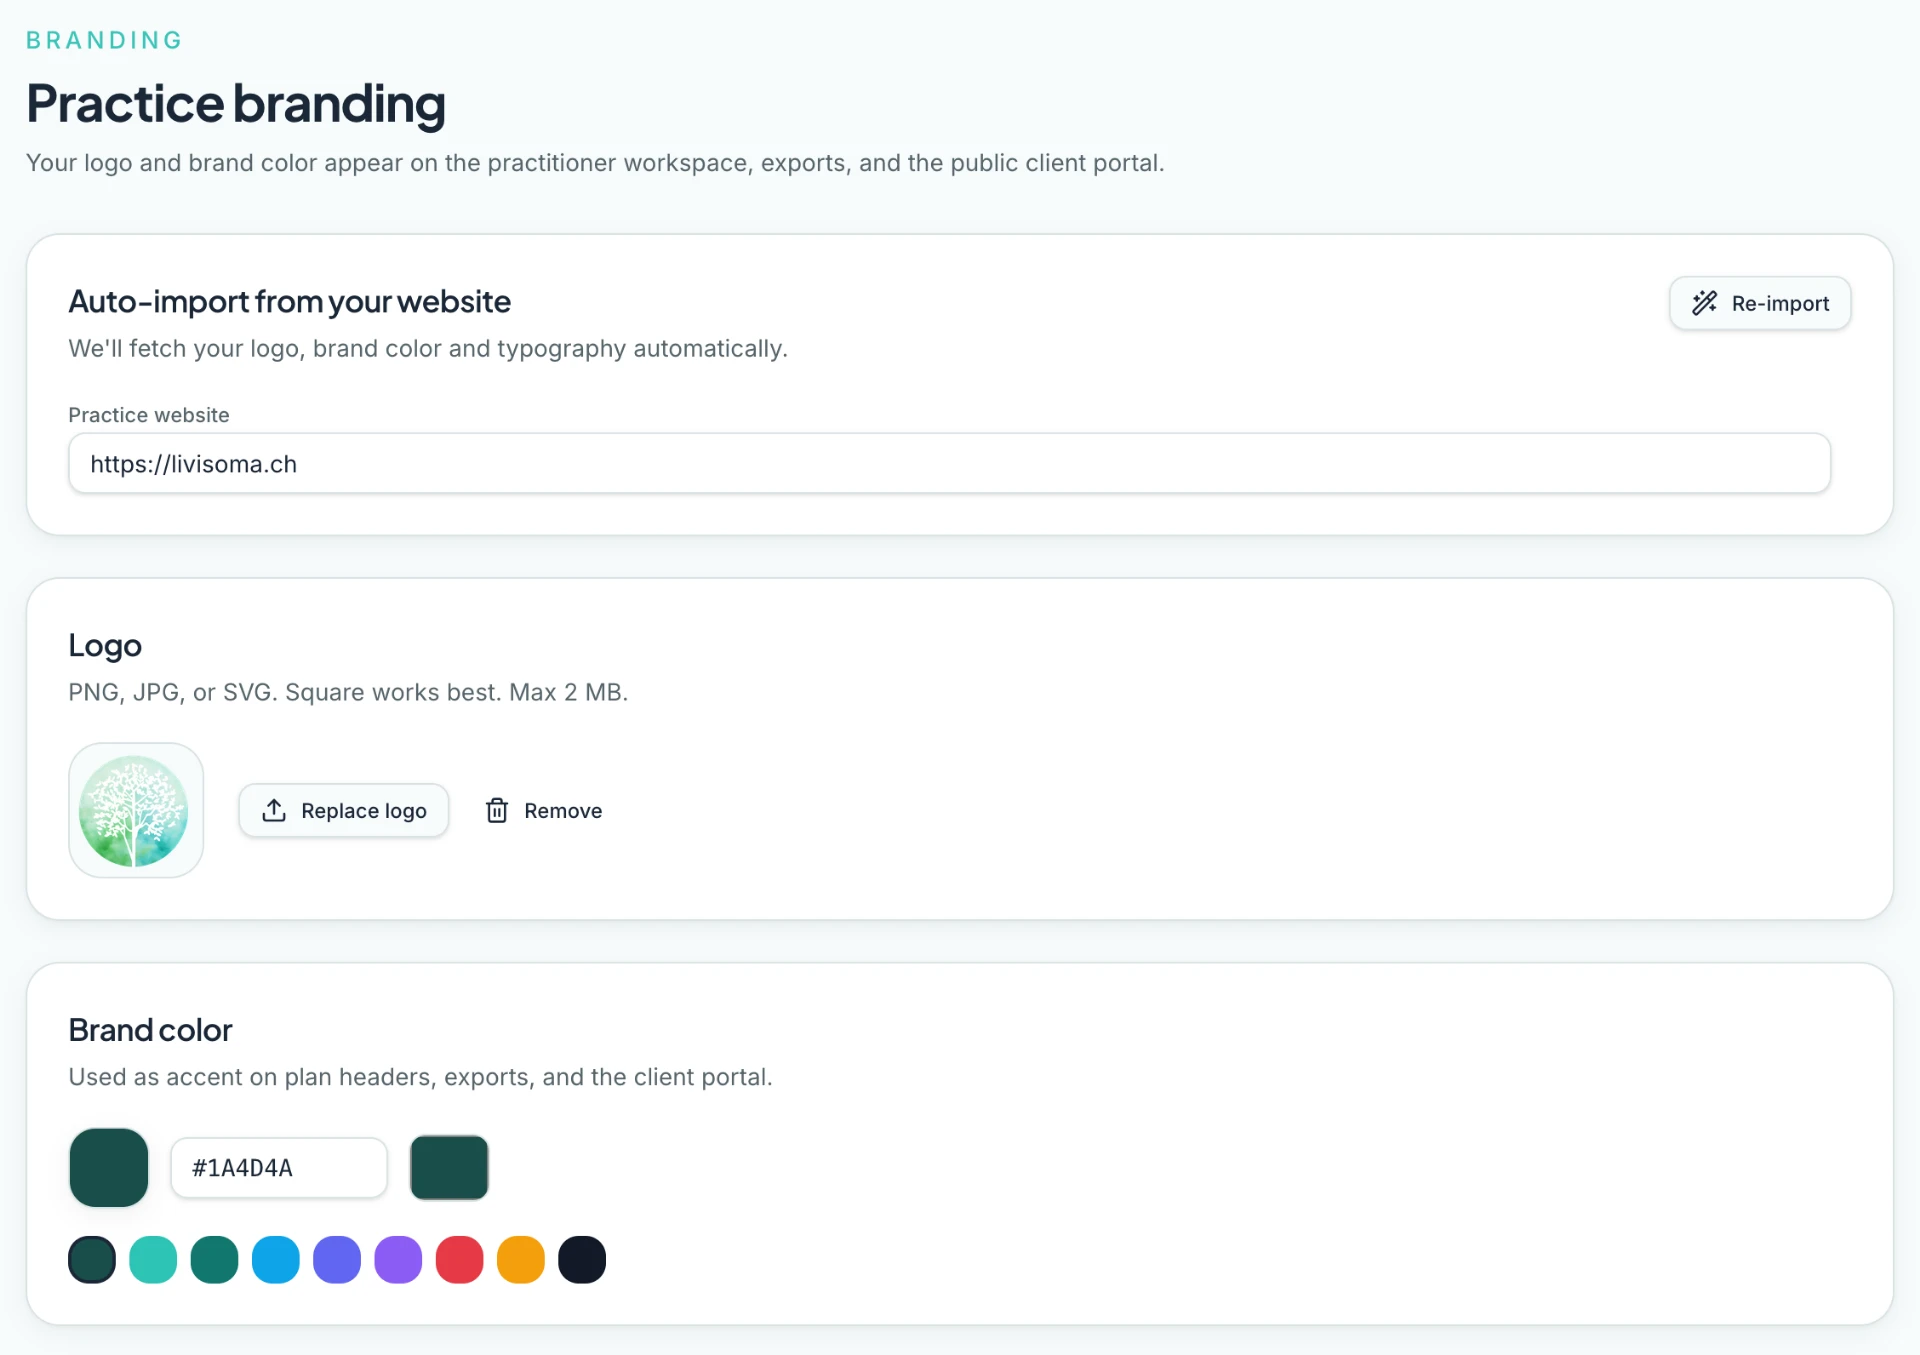Click the trash can icon beside Remove
This screenshot has height=1355, width=1920.
click(497, 810)
